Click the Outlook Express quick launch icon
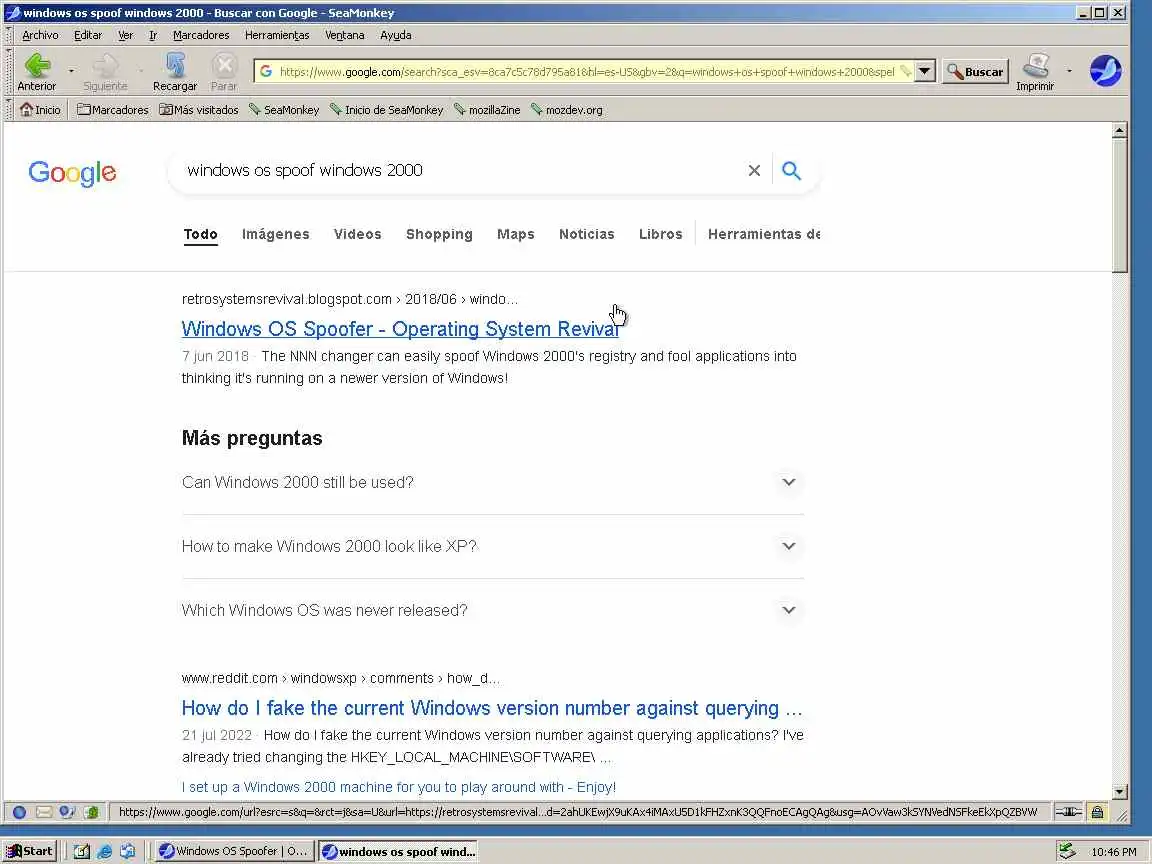1152x864 pixels. point(128,851)
